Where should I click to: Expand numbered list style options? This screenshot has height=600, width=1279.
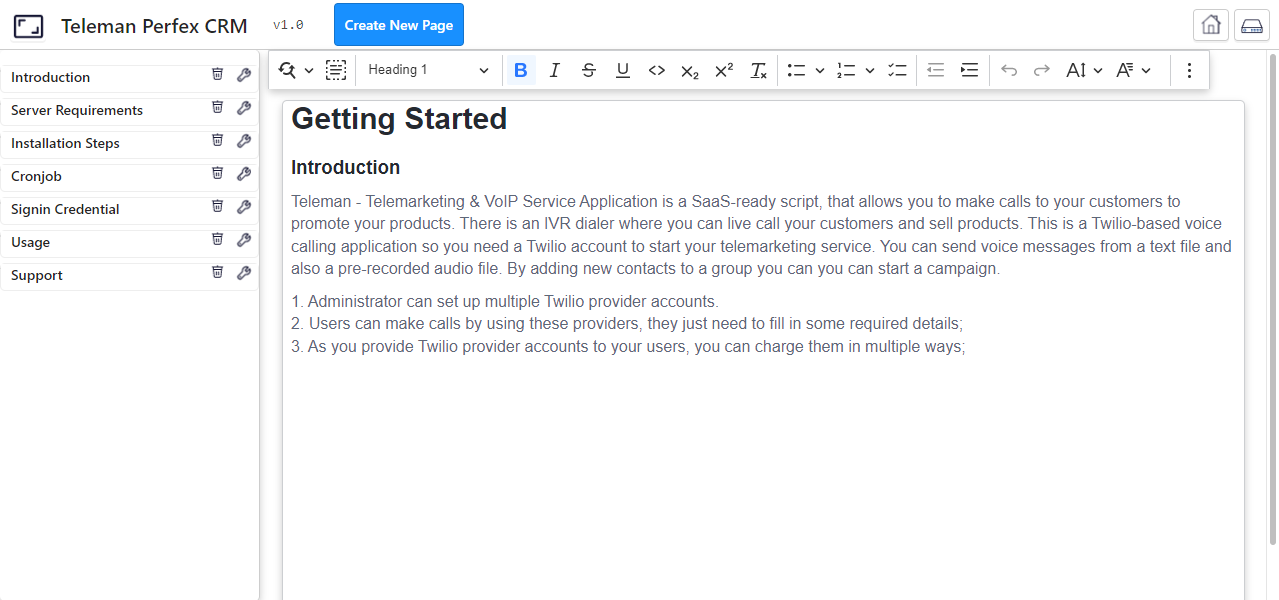click(870, 70)
